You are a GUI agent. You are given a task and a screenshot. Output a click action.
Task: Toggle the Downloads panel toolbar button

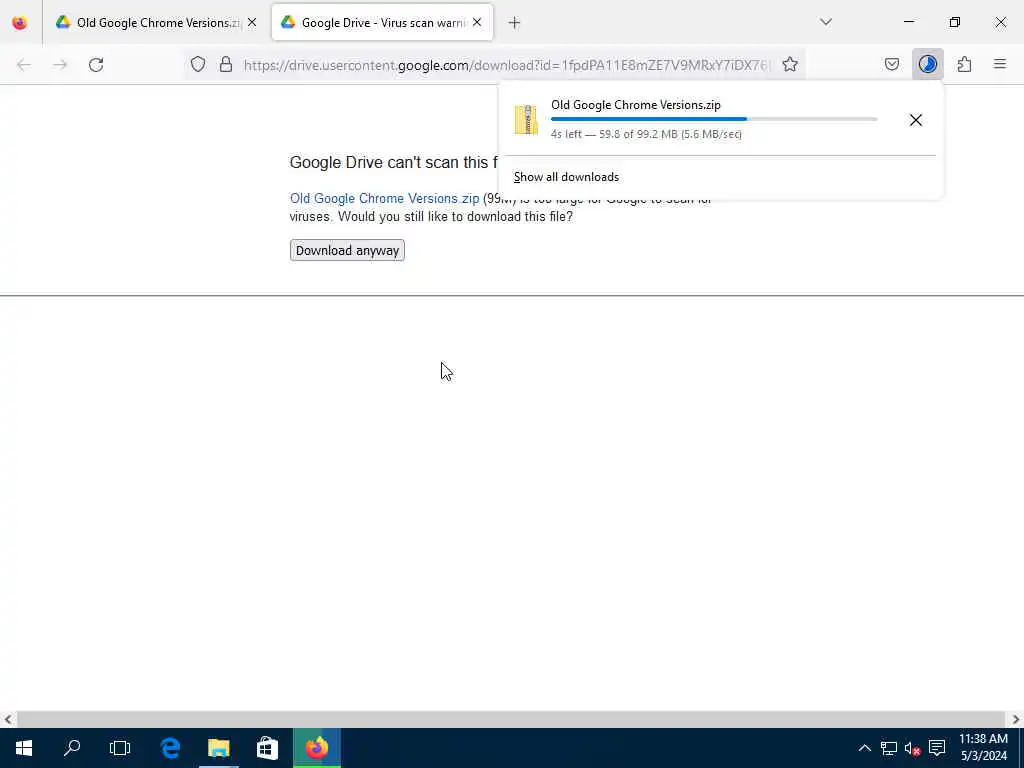(x=928, y=64)
